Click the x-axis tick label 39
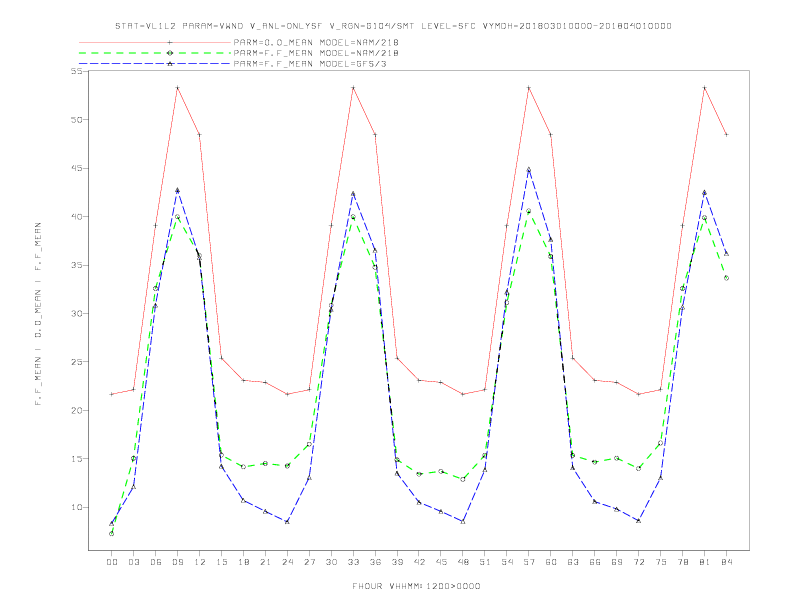The width and height of the screenshot is (792, 612). click(397, 562)
